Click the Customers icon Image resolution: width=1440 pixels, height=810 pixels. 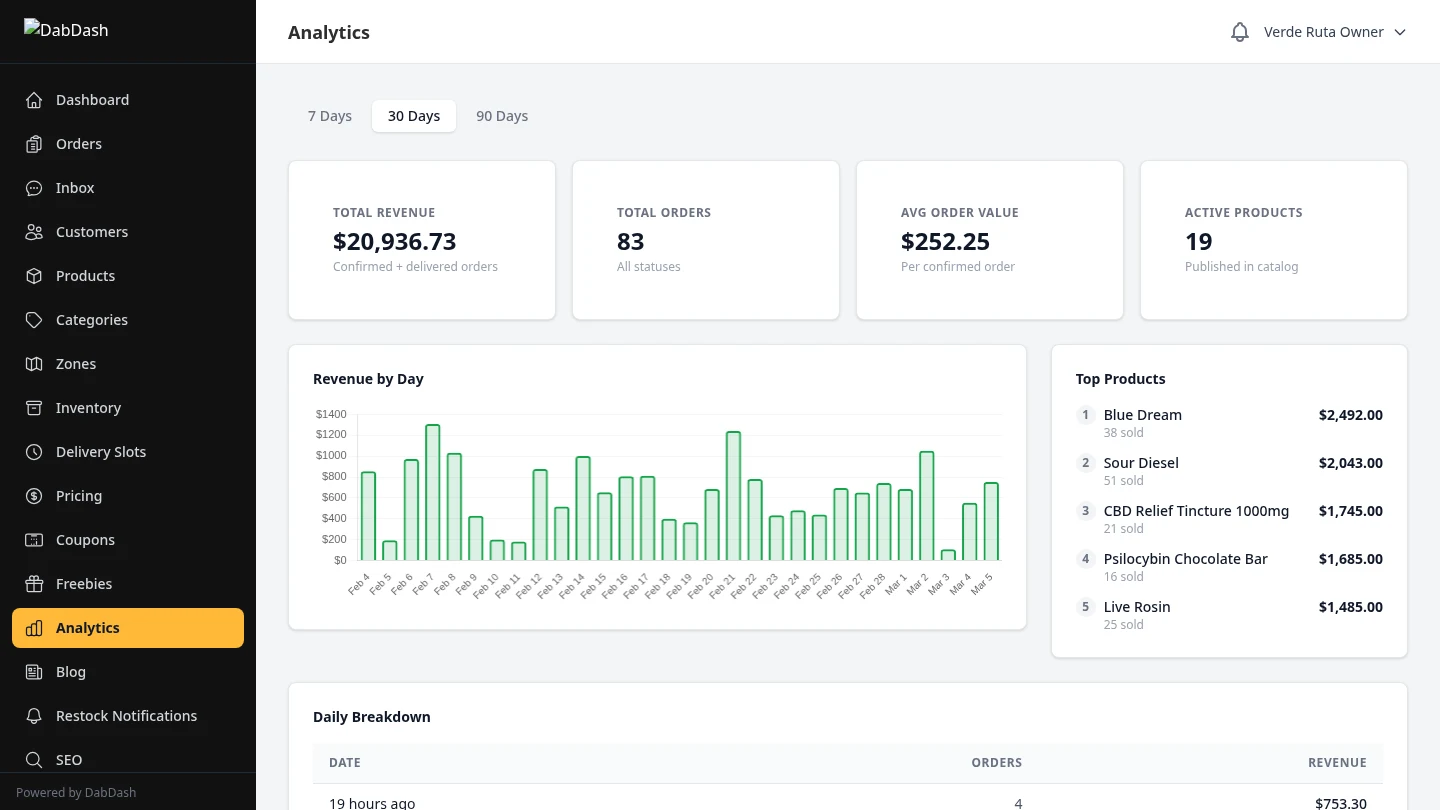click(x=33, y=231)
